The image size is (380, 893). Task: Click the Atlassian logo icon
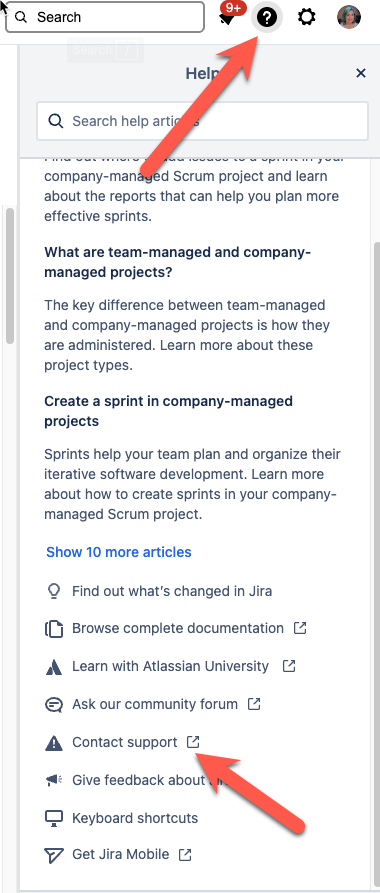tap(53, 666)
